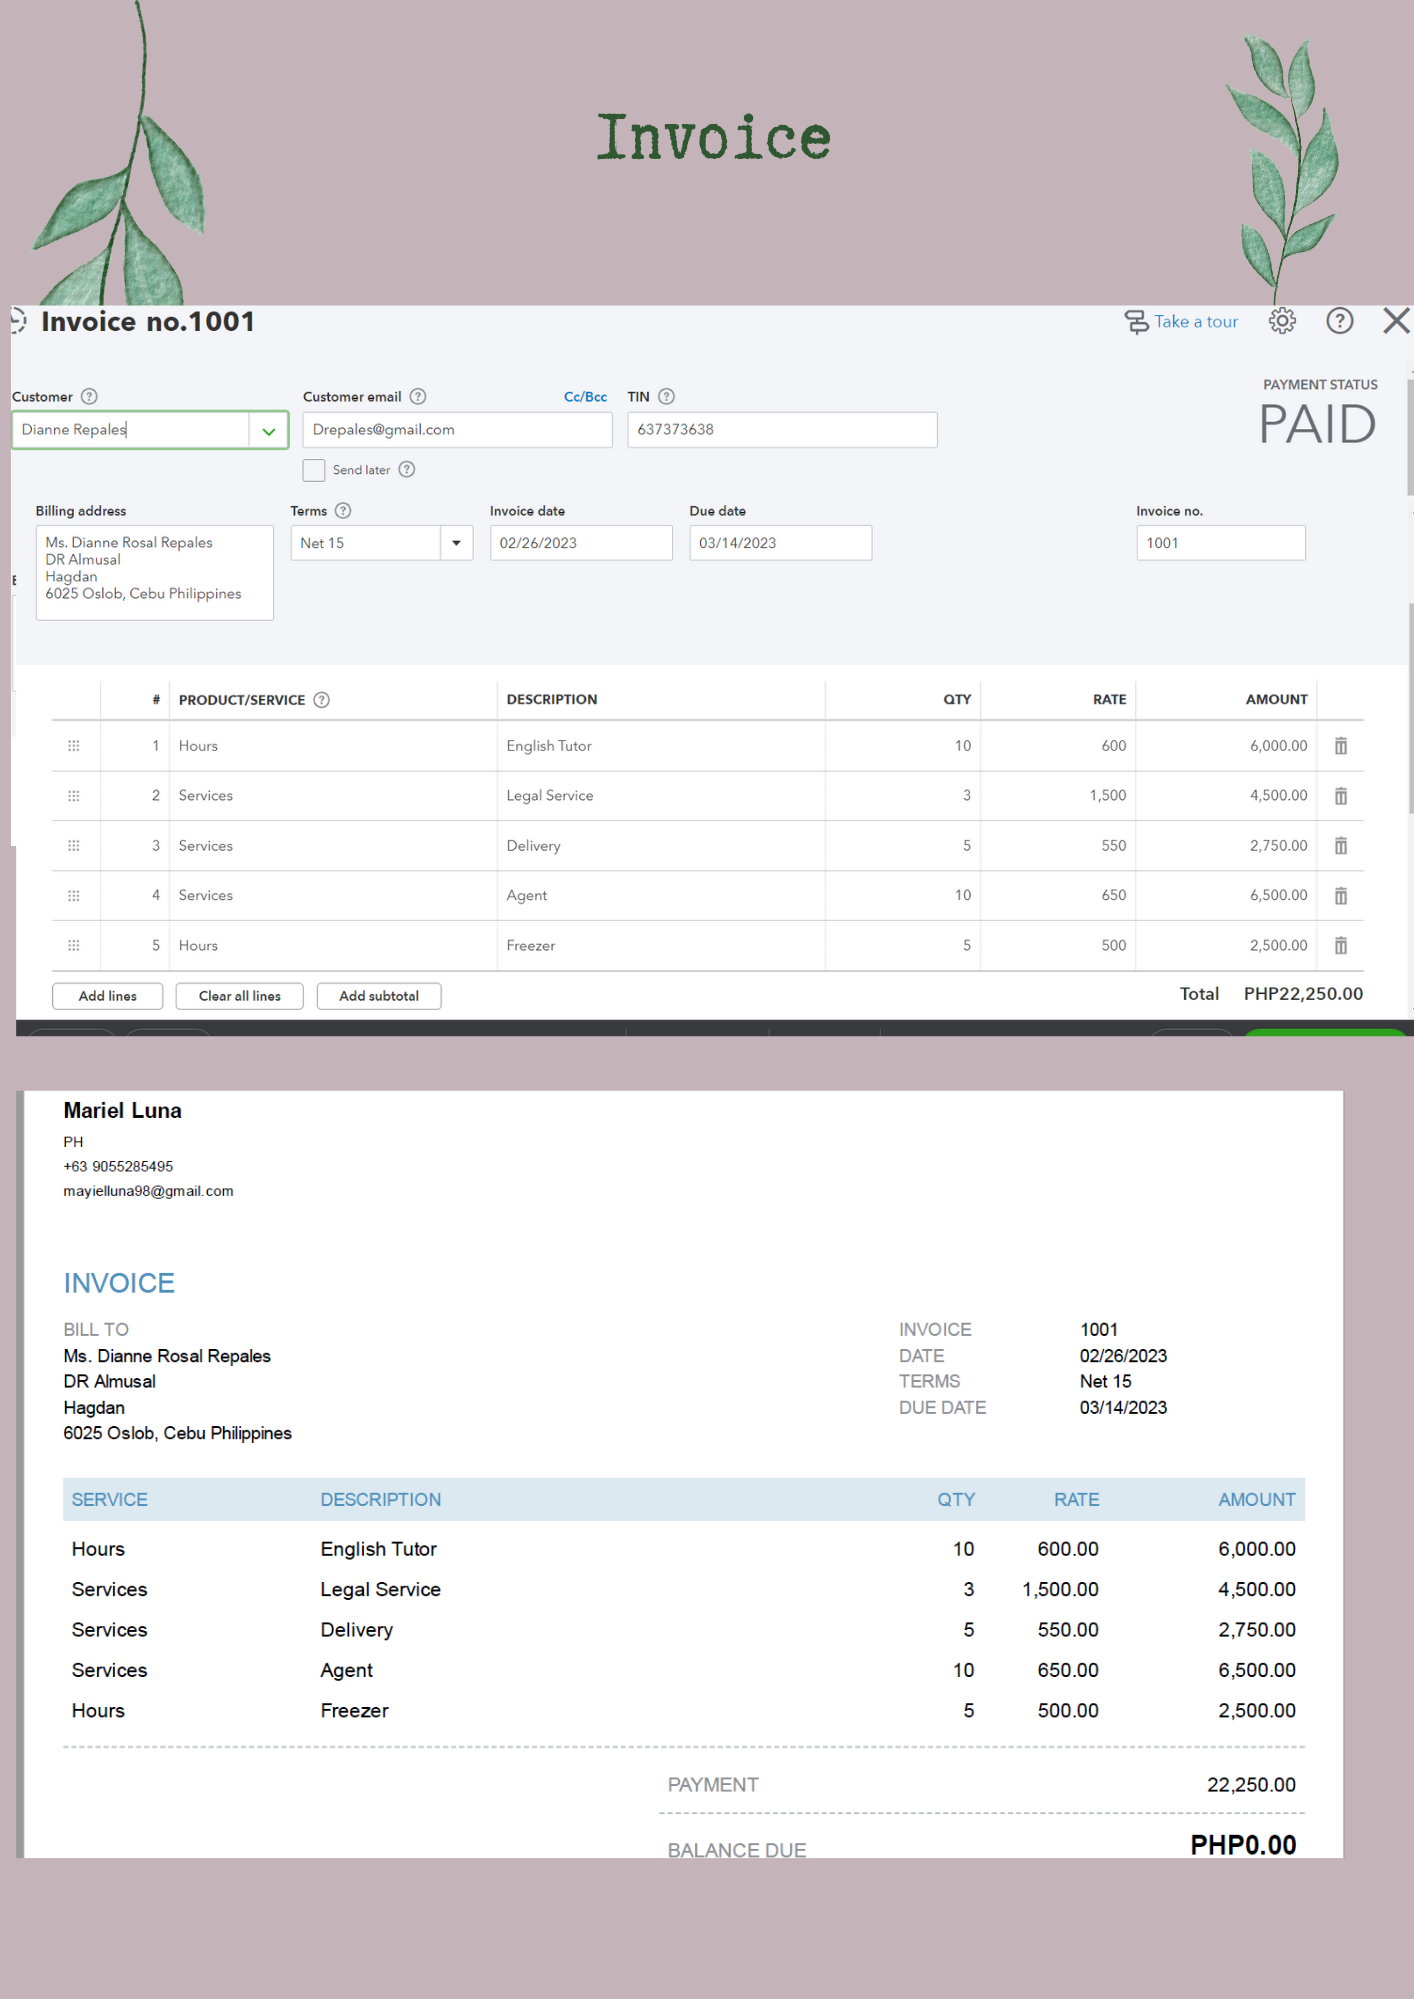
Task: Click the rate 600 in the form table
Action: pos(1114,746)
